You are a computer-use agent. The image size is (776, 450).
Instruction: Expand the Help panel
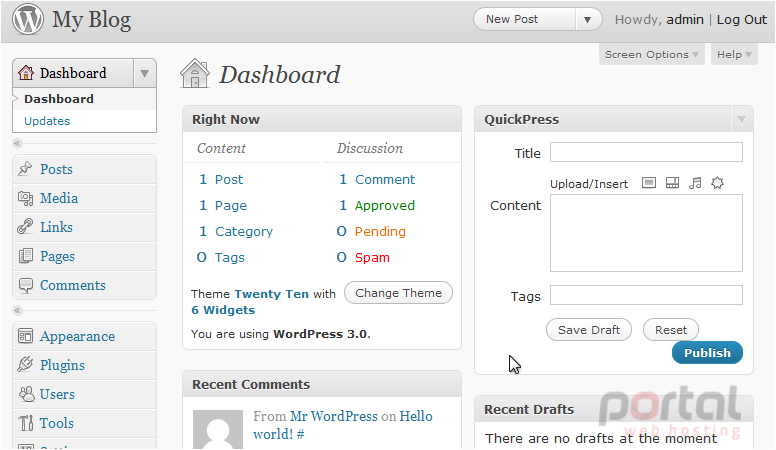click(734, 54)
